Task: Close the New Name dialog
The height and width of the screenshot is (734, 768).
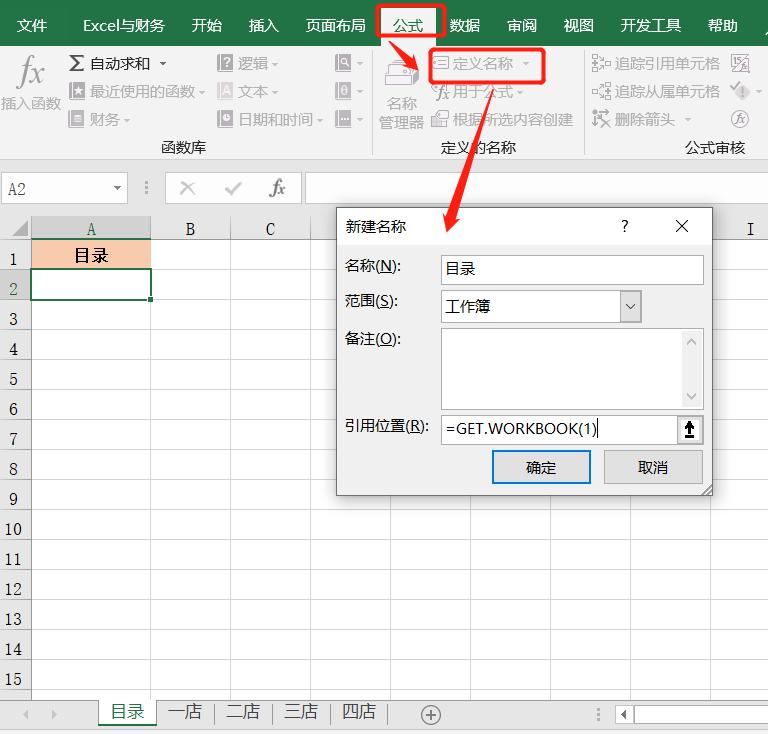Action: pyautogui.click(x=682, y=226)
